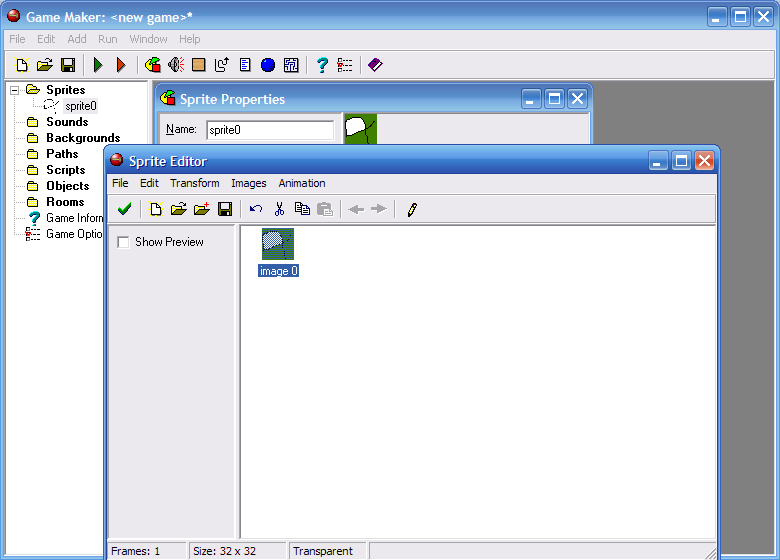780x560 pixels.
Task: Cut selected image with scissors
Action: (x=279, y=209)
